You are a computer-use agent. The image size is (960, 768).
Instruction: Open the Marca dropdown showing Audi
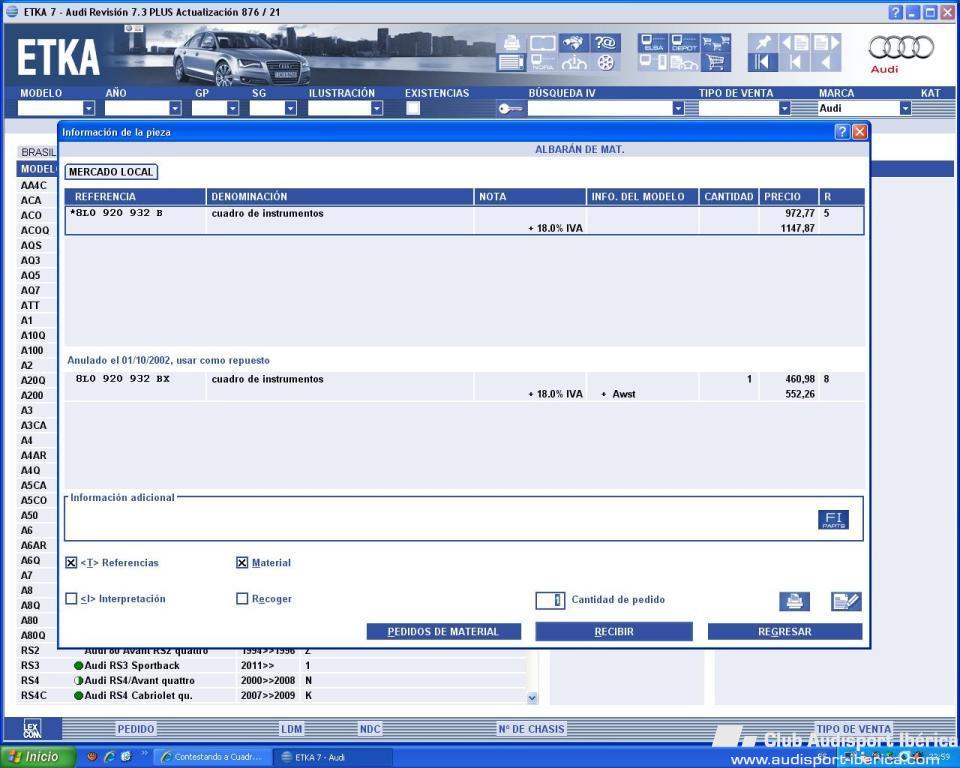[x=906, y=108]
